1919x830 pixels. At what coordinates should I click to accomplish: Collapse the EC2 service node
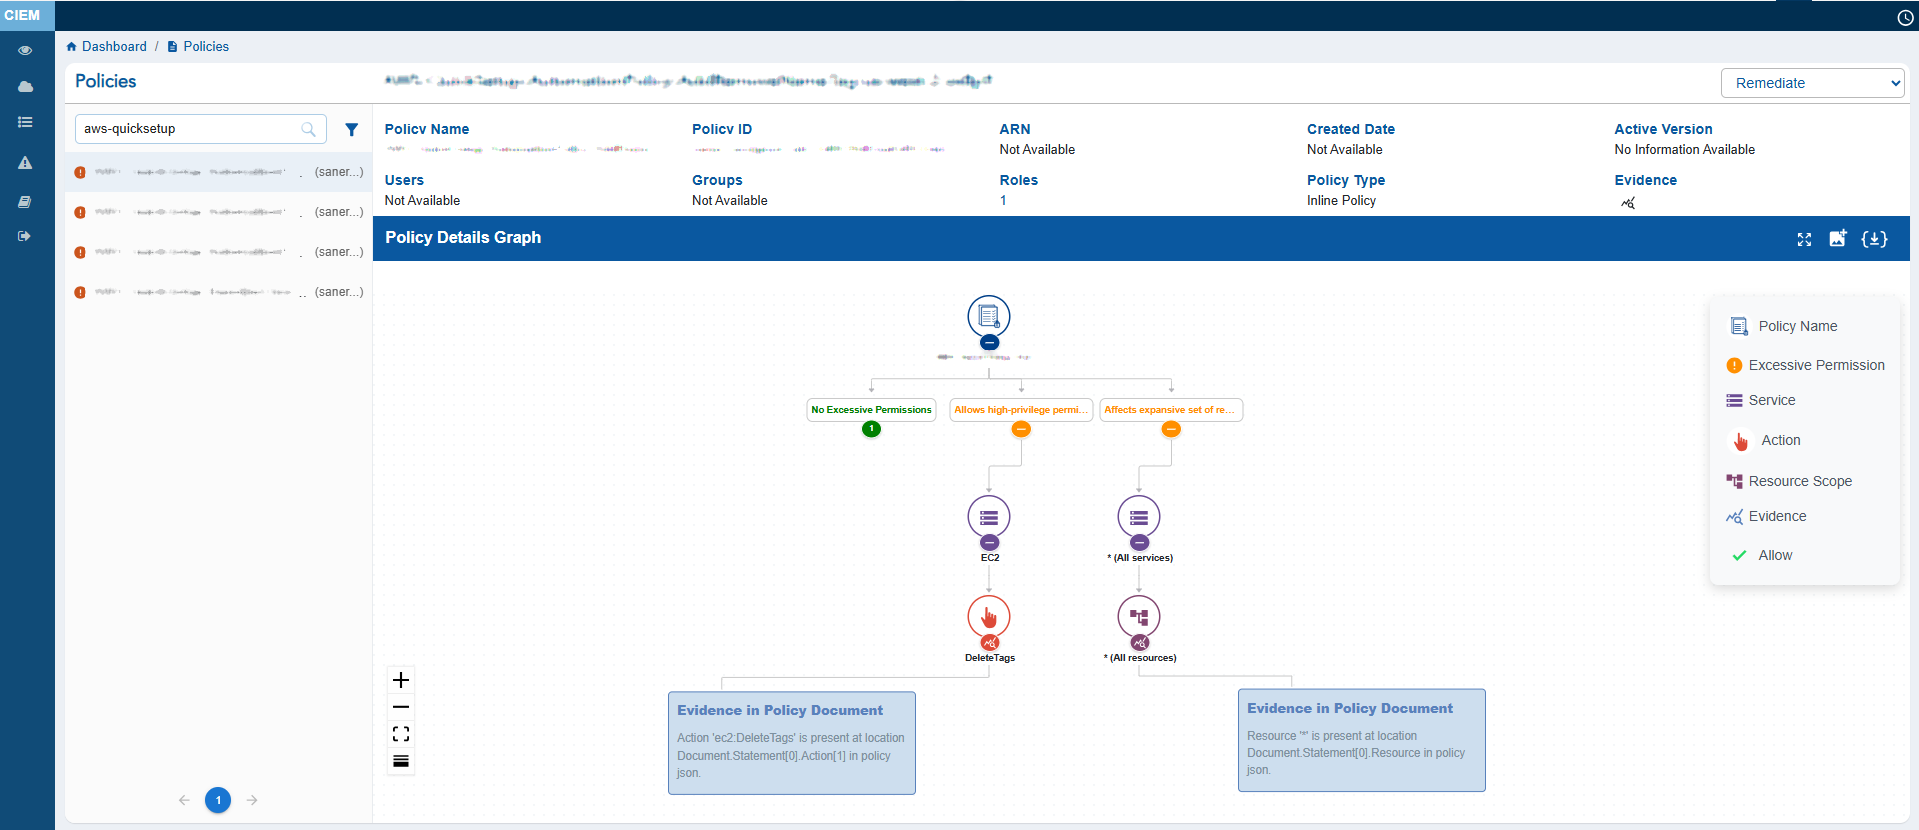tap(989, 543)
